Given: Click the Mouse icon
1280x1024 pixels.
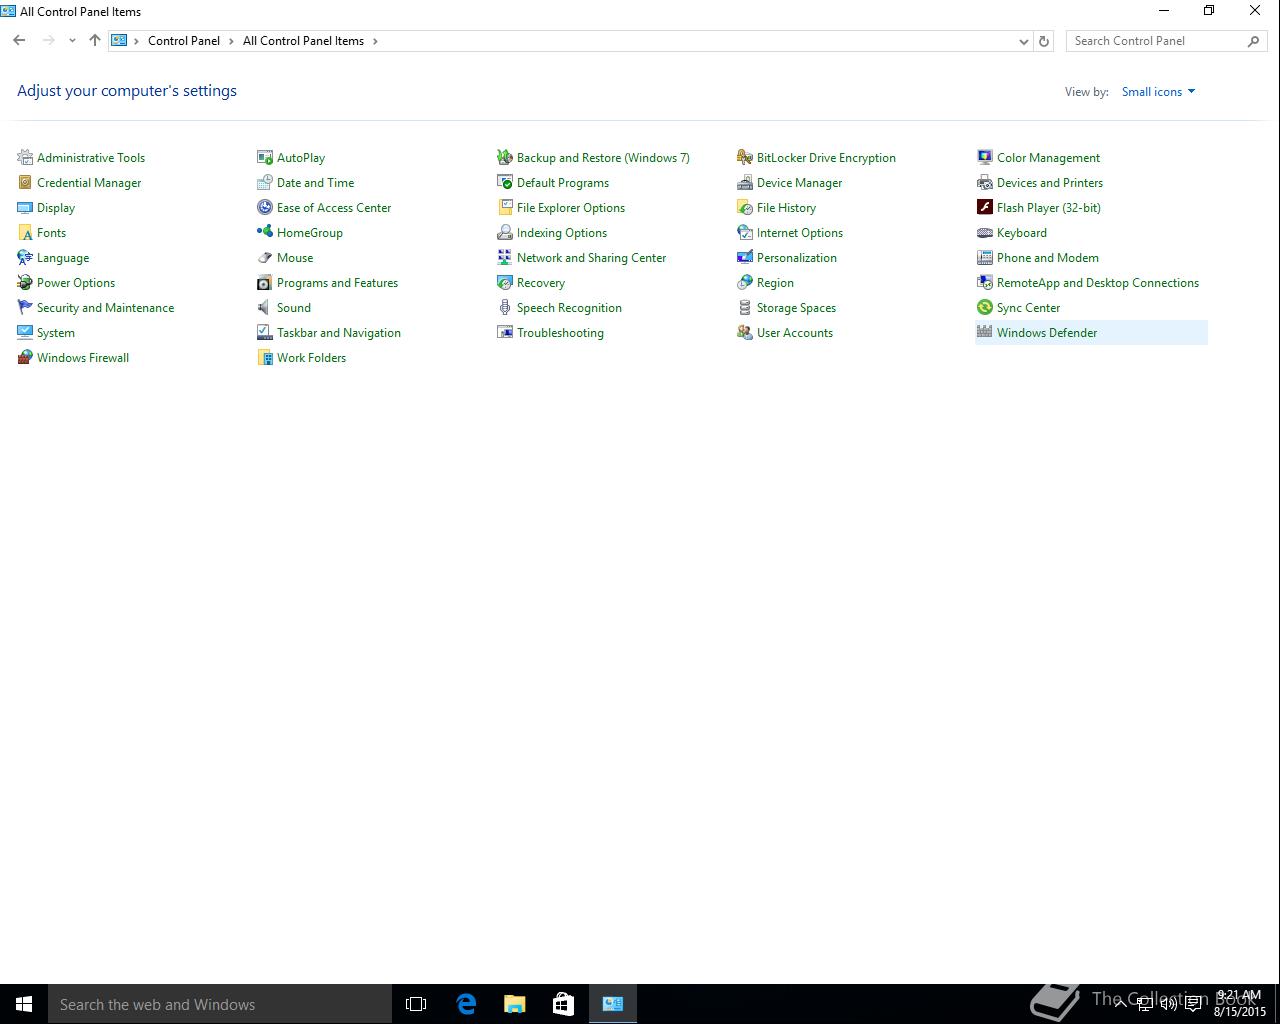Looking at the screenshot, I should coord(265,257).
